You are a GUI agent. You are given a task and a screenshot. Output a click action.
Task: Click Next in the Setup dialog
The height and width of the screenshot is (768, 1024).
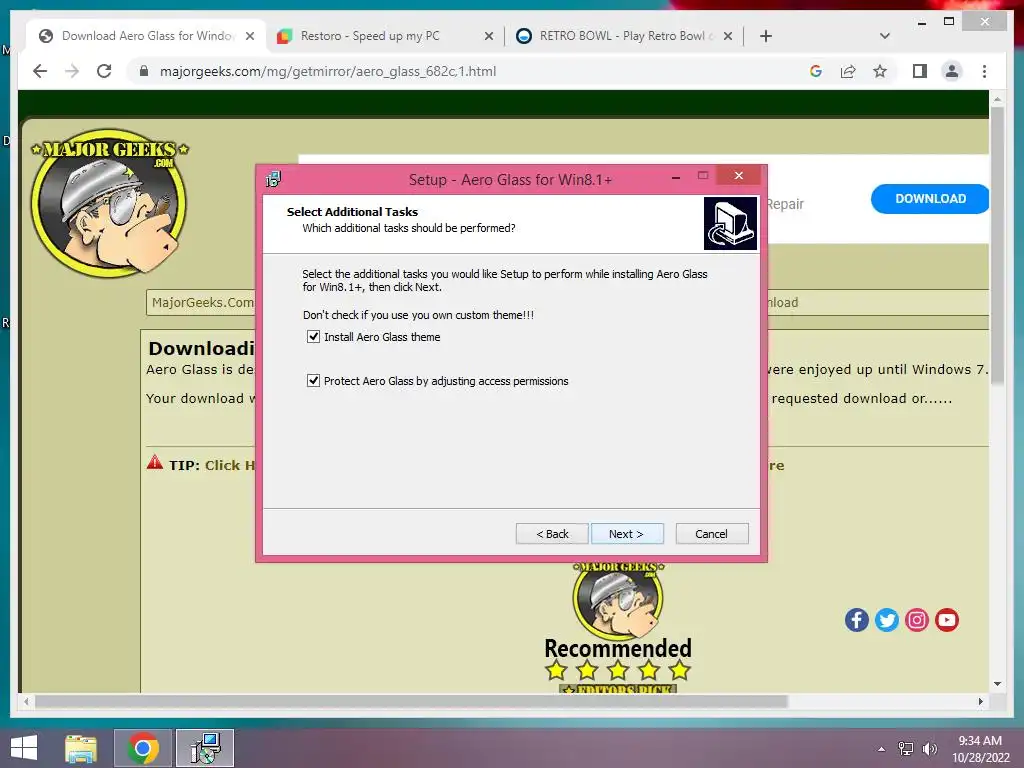[x=627, y=534]
